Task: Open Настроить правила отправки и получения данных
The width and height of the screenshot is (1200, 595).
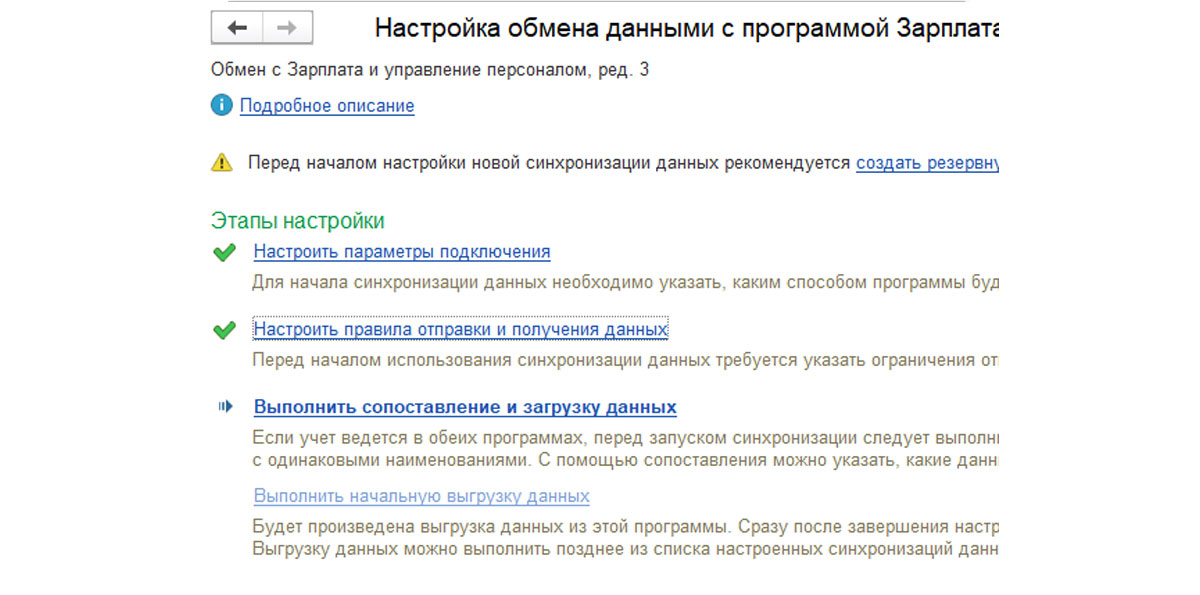Action: (x=460, y=329)
